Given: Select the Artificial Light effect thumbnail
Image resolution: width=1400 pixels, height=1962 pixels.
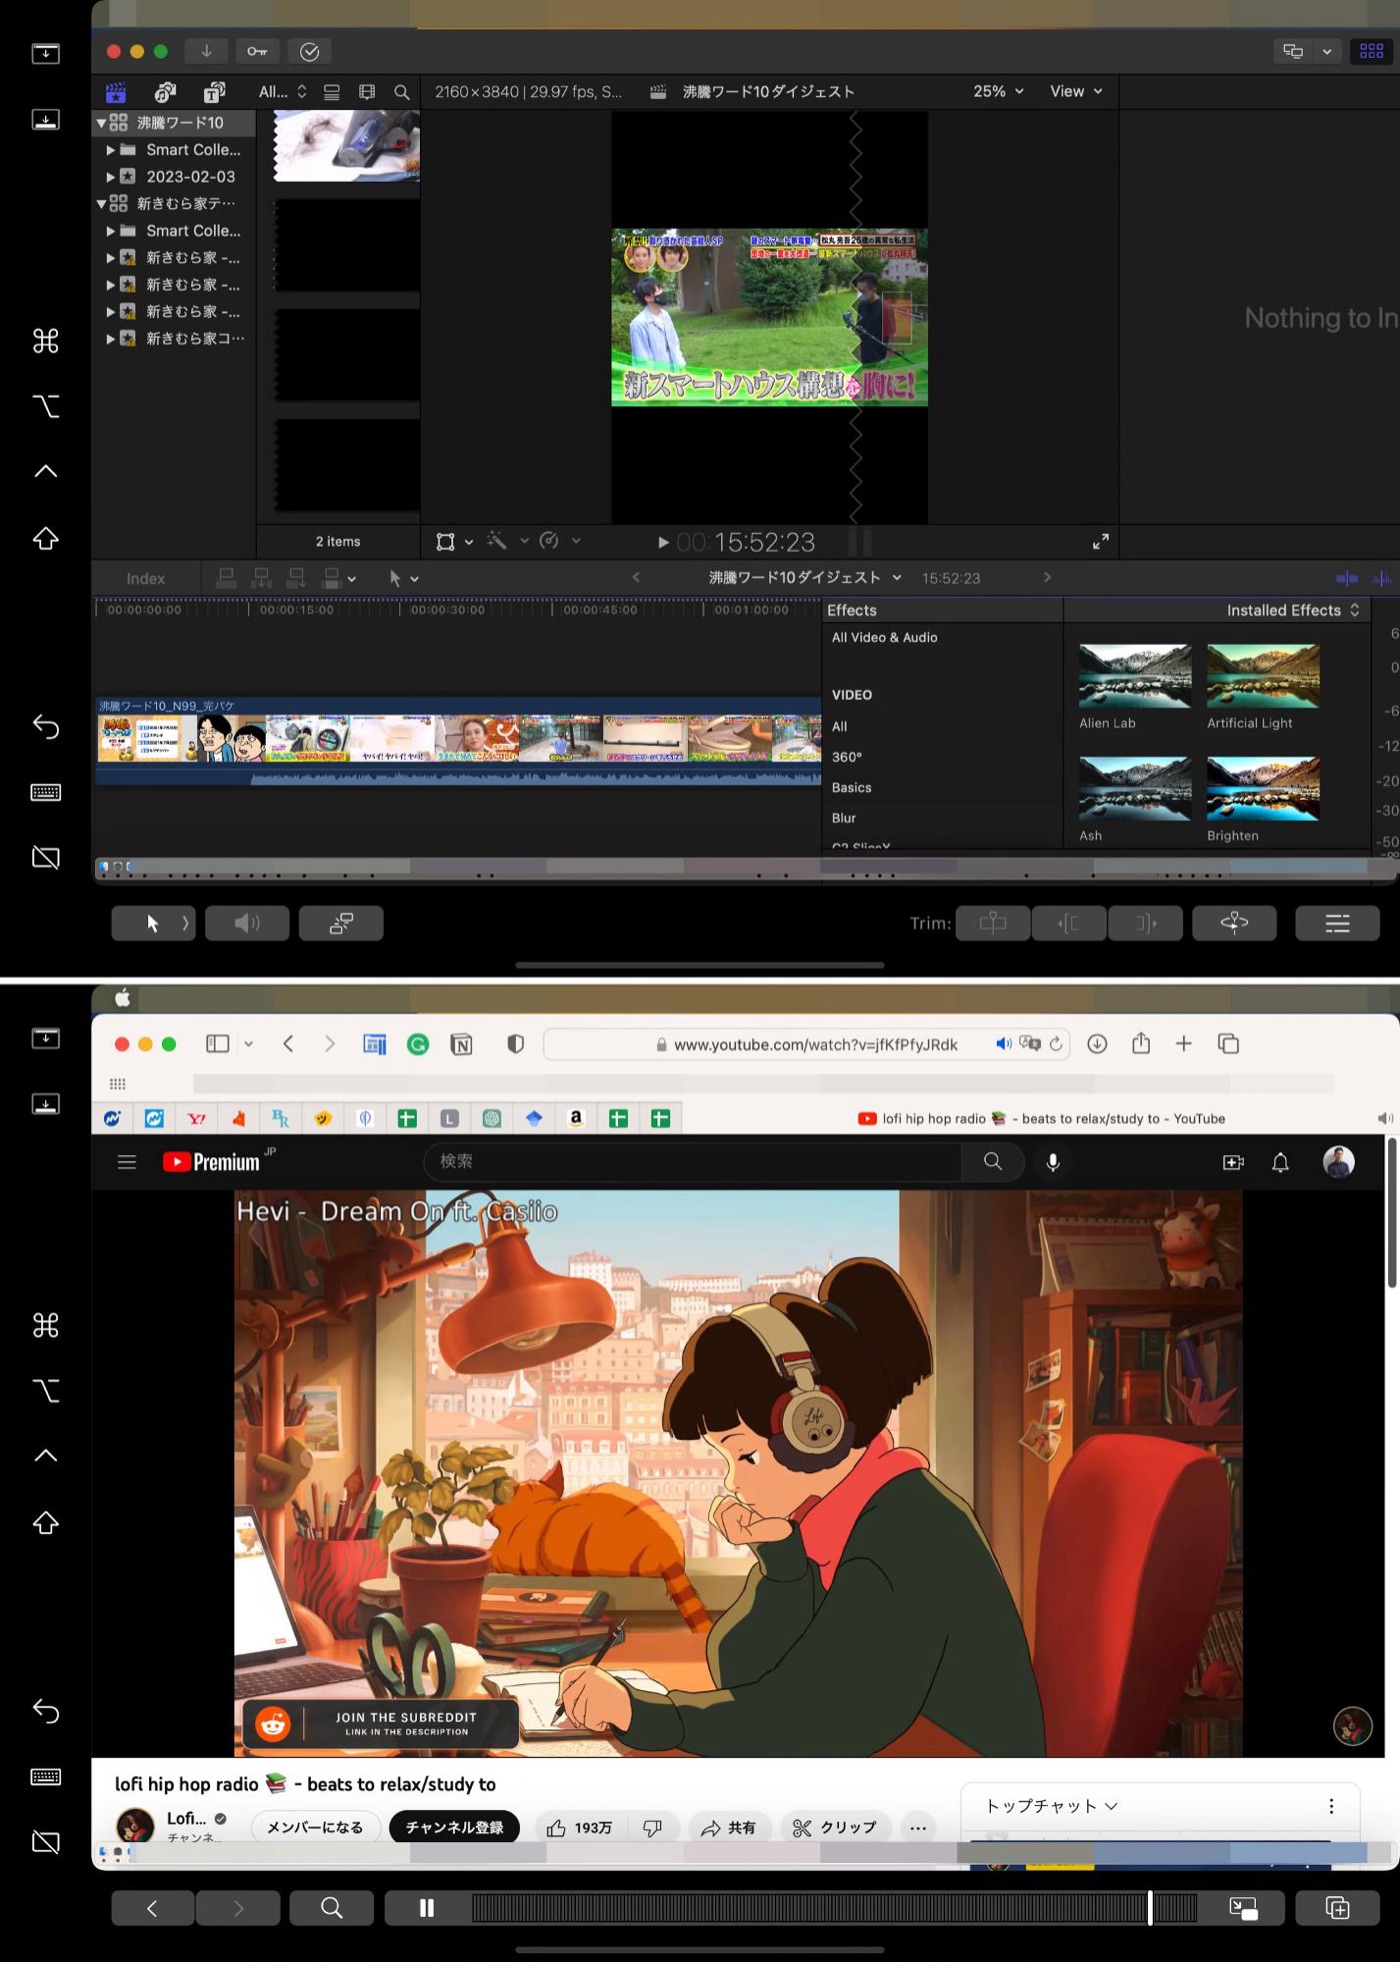Looking at the screenshot, I should 1262,676.
